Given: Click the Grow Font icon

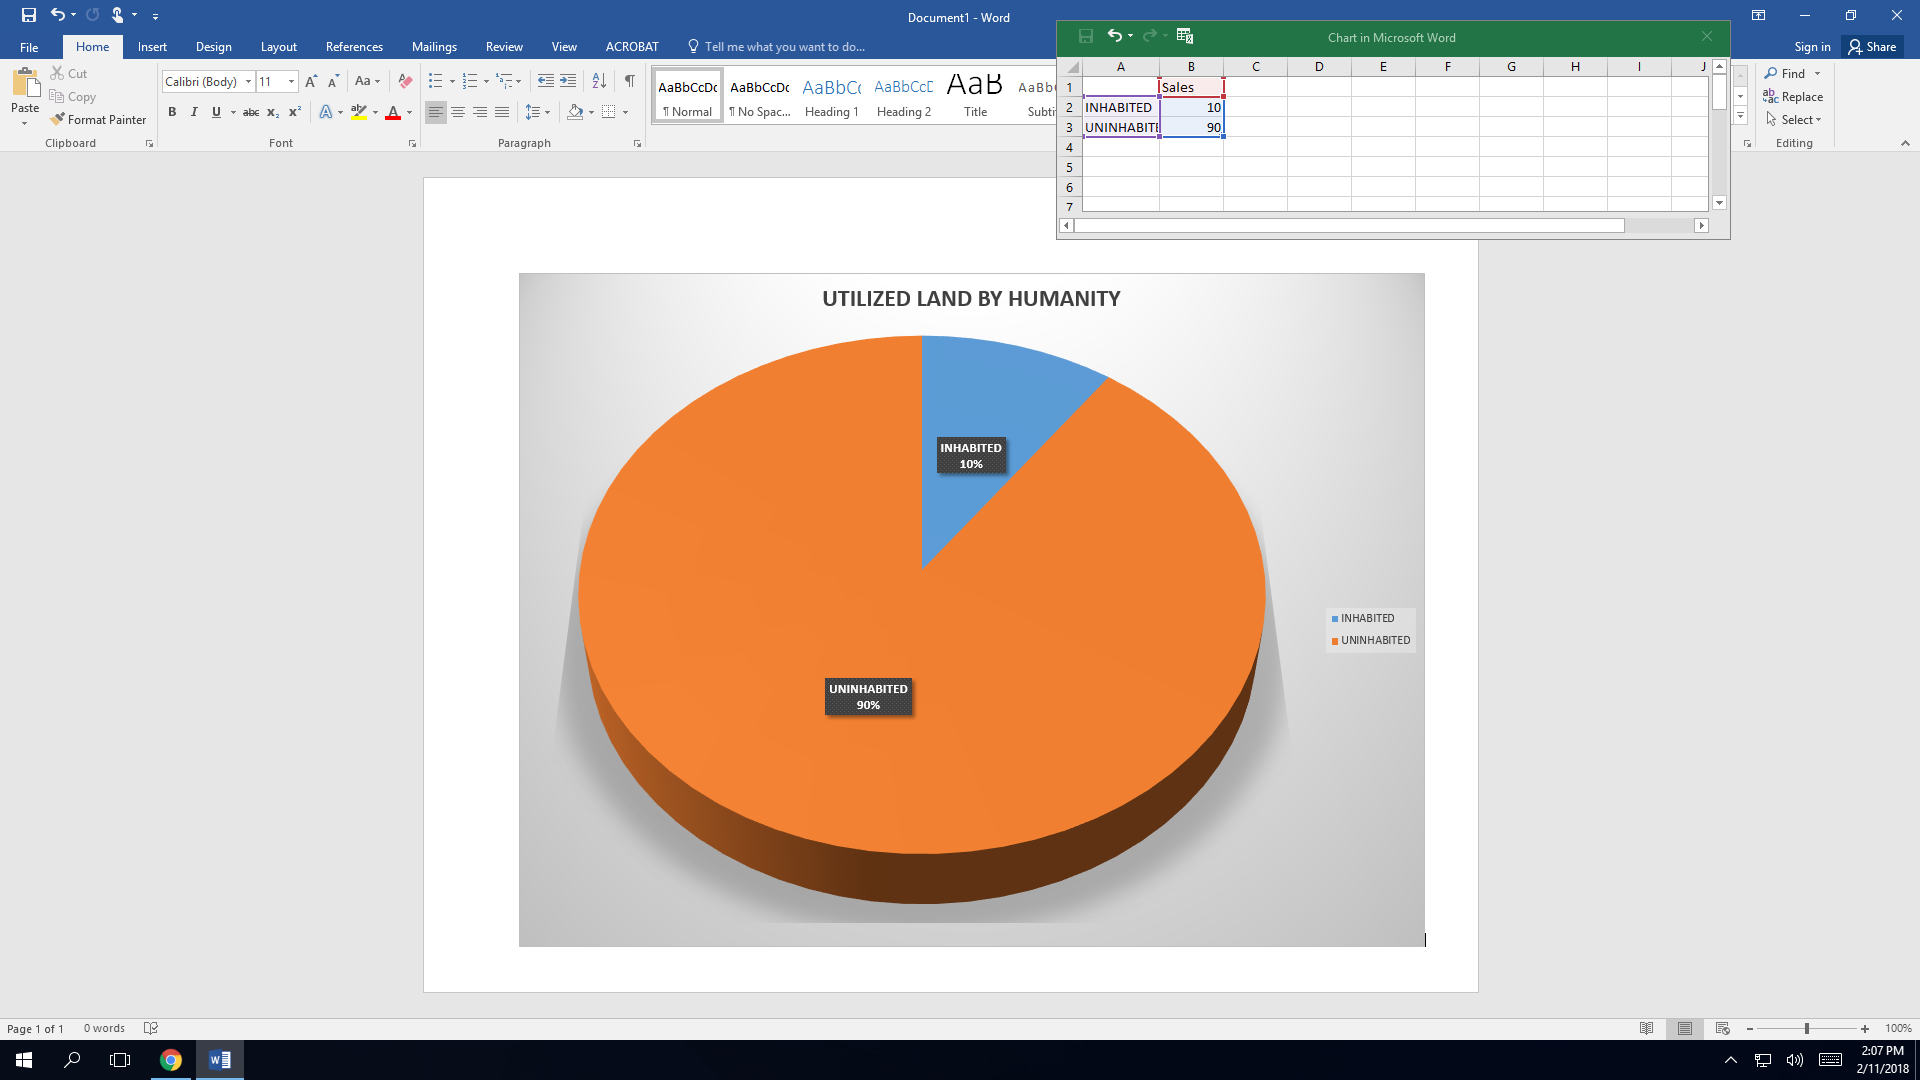Looking at the screenshot, I should click(x=311, y=81).
